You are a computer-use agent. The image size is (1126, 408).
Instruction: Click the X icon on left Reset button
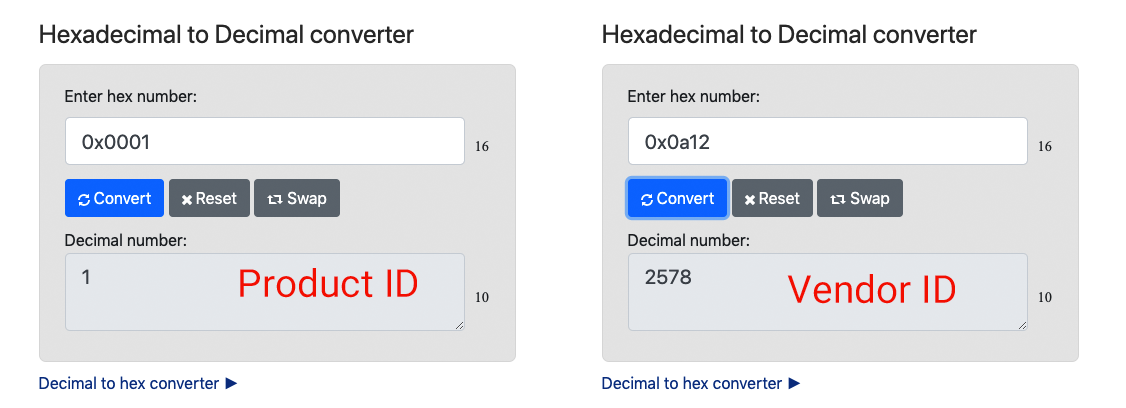point(187,200)
